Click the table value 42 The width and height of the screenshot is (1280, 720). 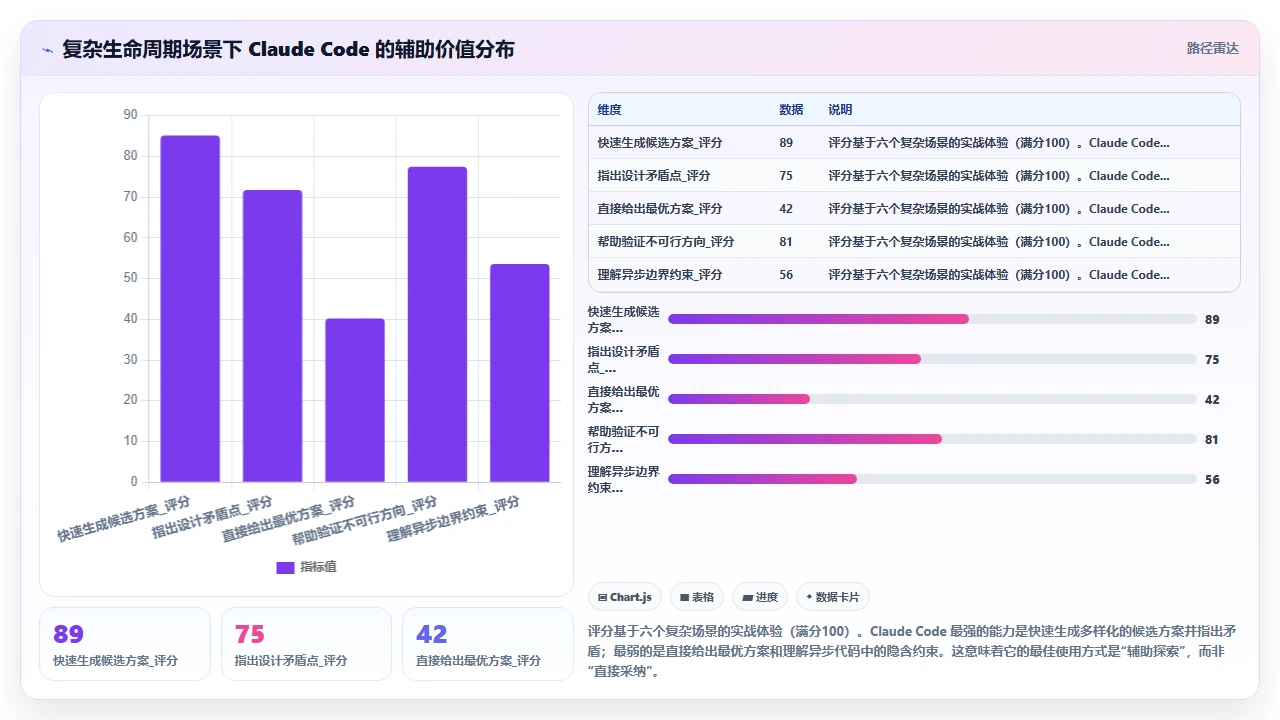[786, 209]
